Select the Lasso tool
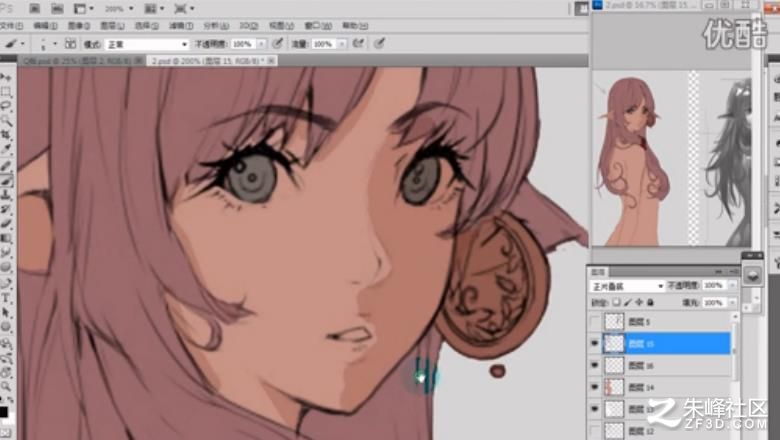This screenshot has height=440, width=780. coord(6,106)
